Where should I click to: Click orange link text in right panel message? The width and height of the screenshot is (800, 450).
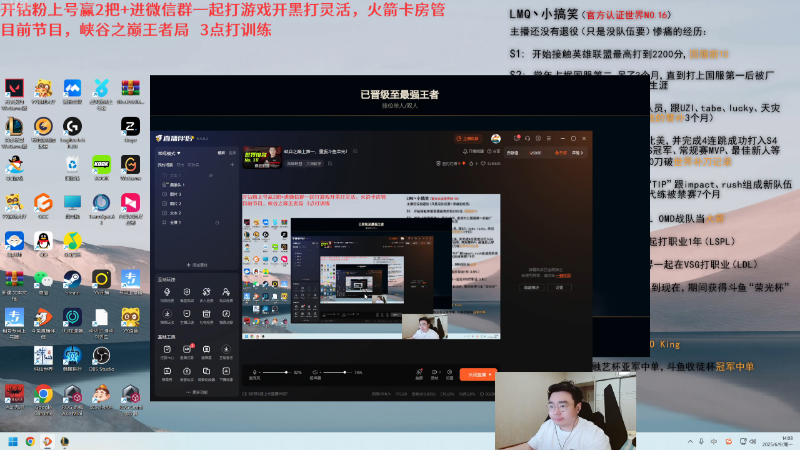tap(563, 276)
